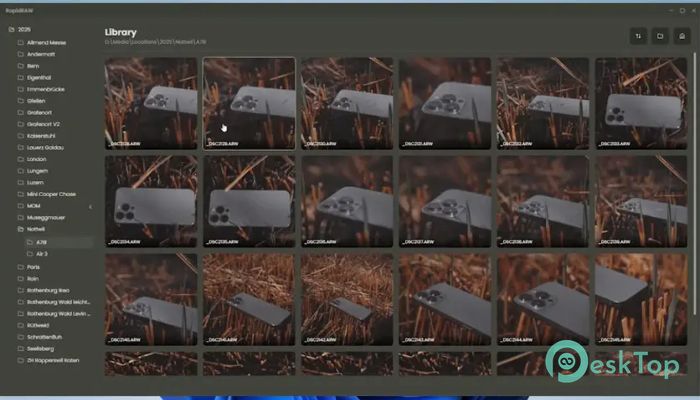Open the _DSC2137.ARW thumbnail
Screen dimensions: 700x400
(x=445, y=201)
